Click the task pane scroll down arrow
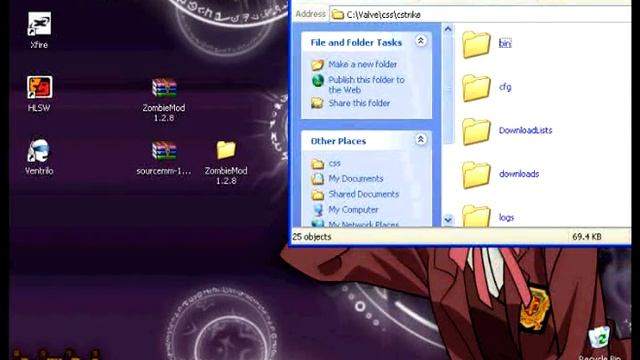Screen dimensions: 640x360 [x=448, y=220]
